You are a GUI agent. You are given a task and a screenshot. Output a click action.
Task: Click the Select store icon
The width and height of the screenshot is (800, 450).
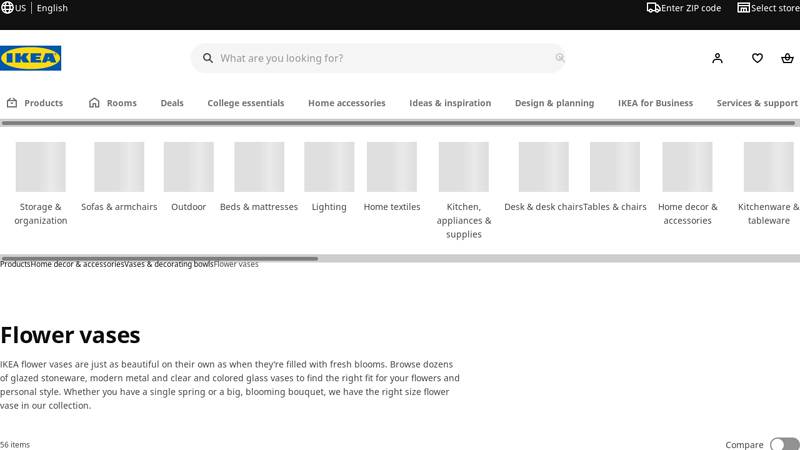[x=743, y=8]
